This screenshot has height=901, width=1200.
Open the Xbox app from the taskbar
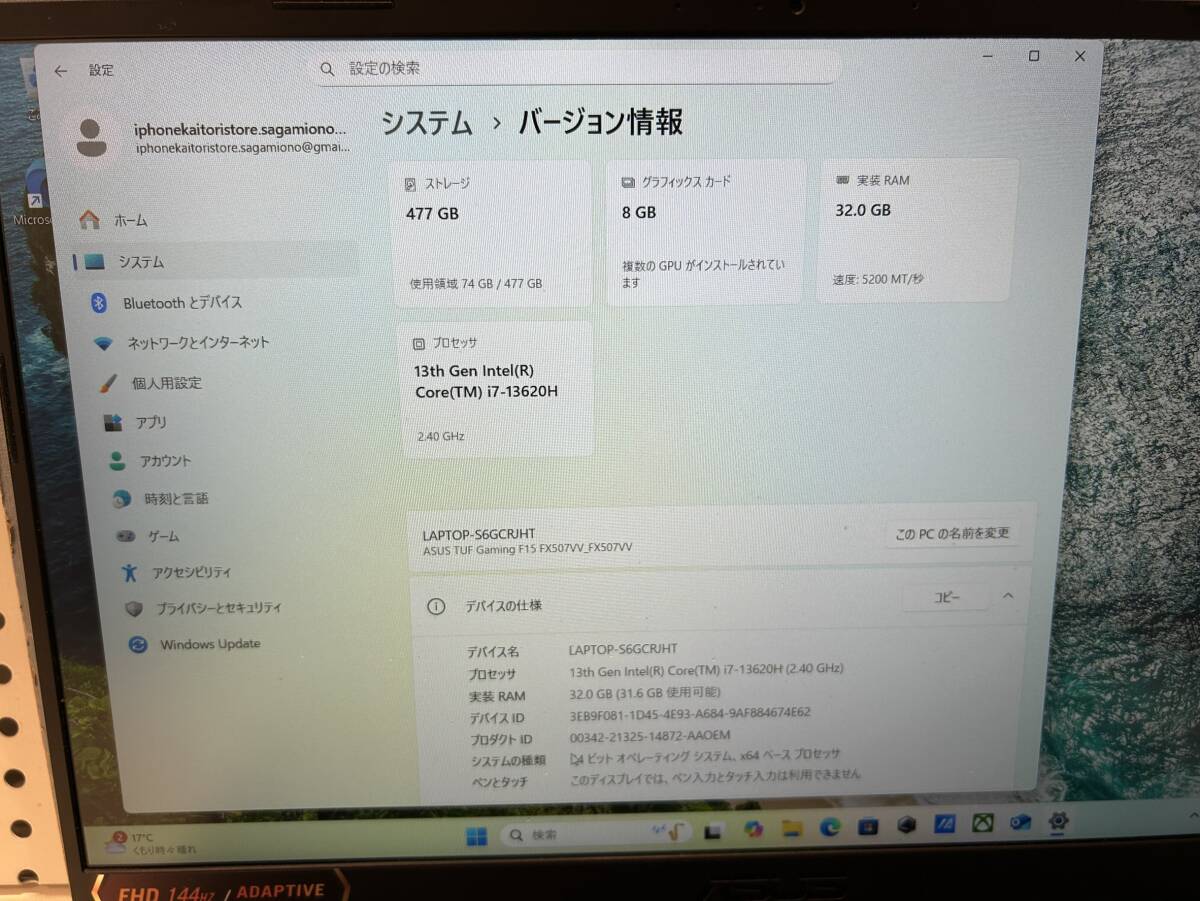tap(984, 823)
